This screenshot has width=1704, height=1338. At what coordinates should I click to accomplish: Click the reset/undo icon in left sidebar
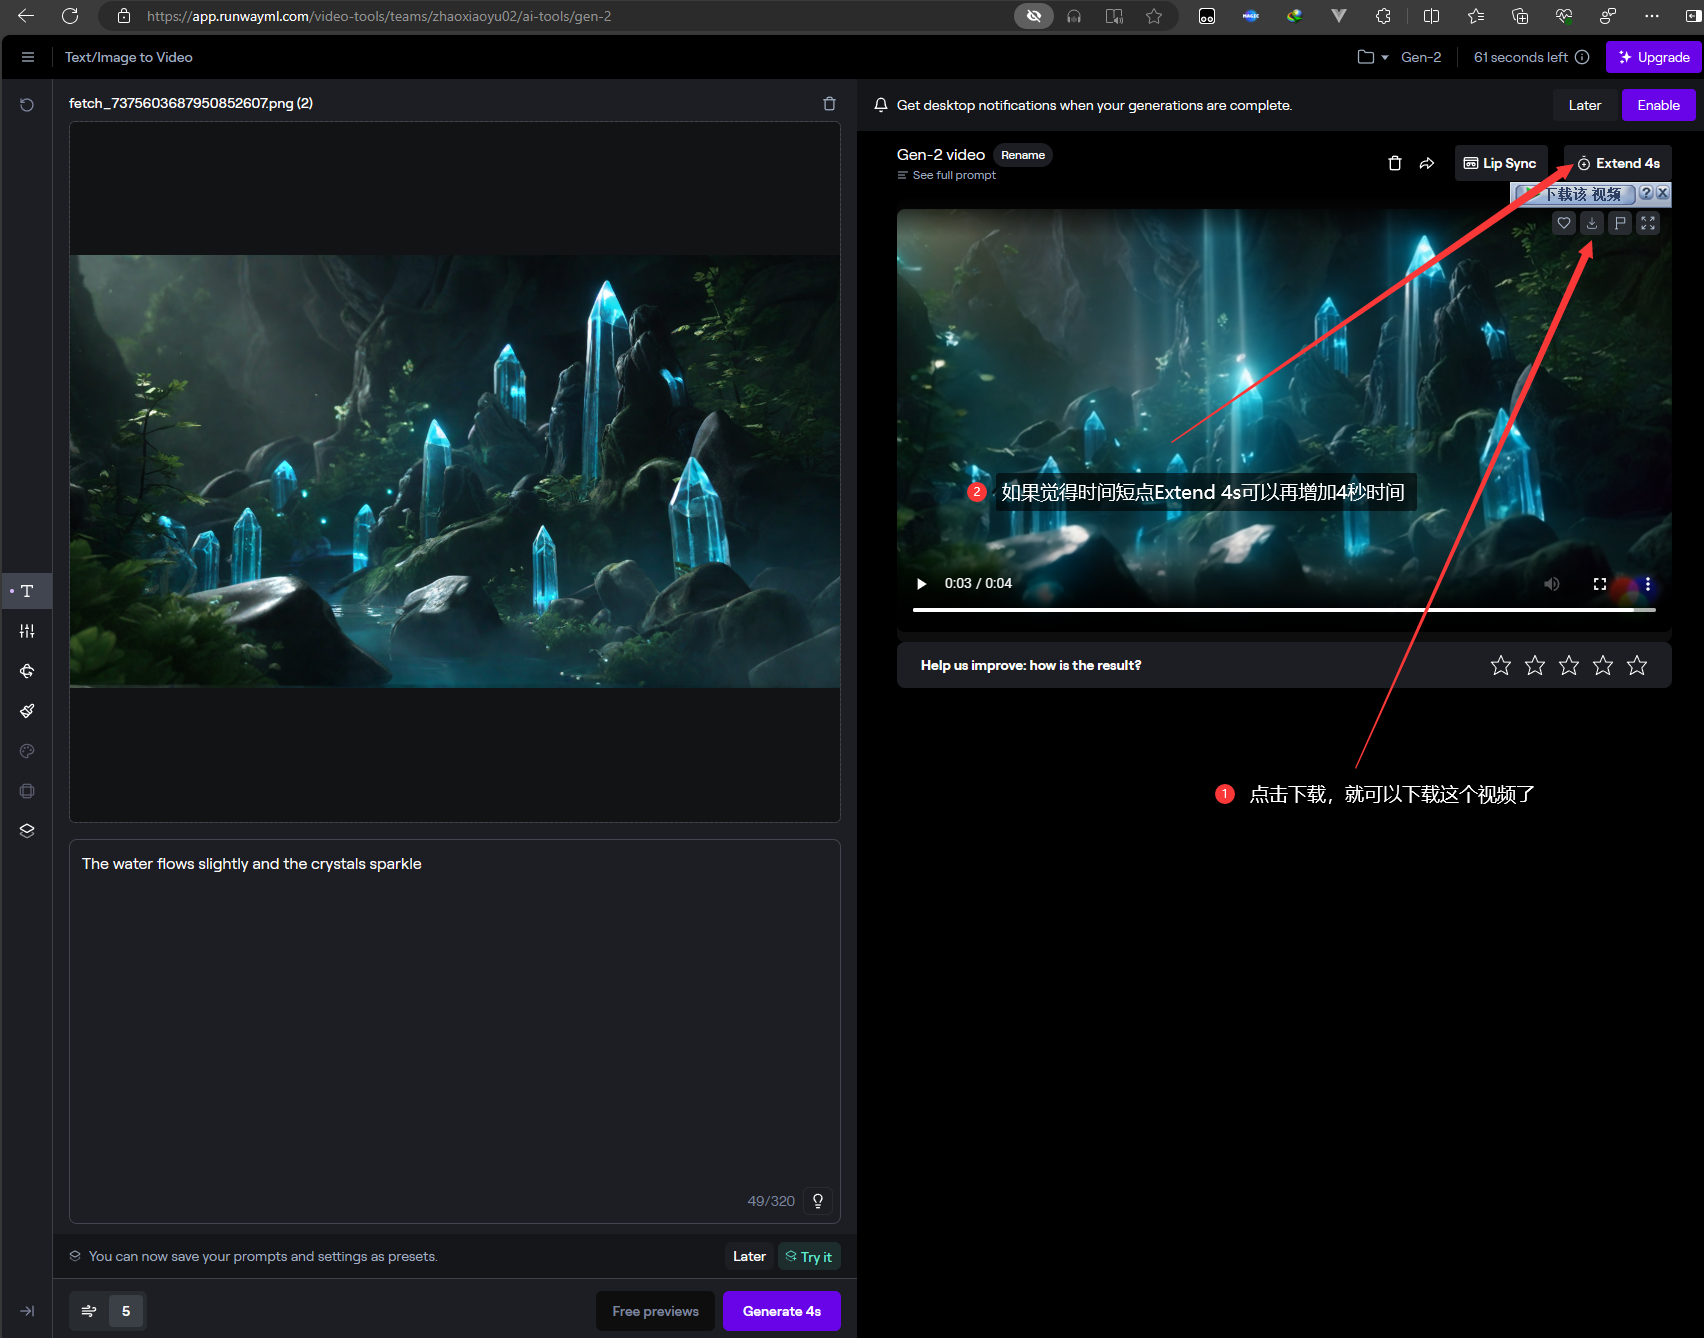(27, 105)
